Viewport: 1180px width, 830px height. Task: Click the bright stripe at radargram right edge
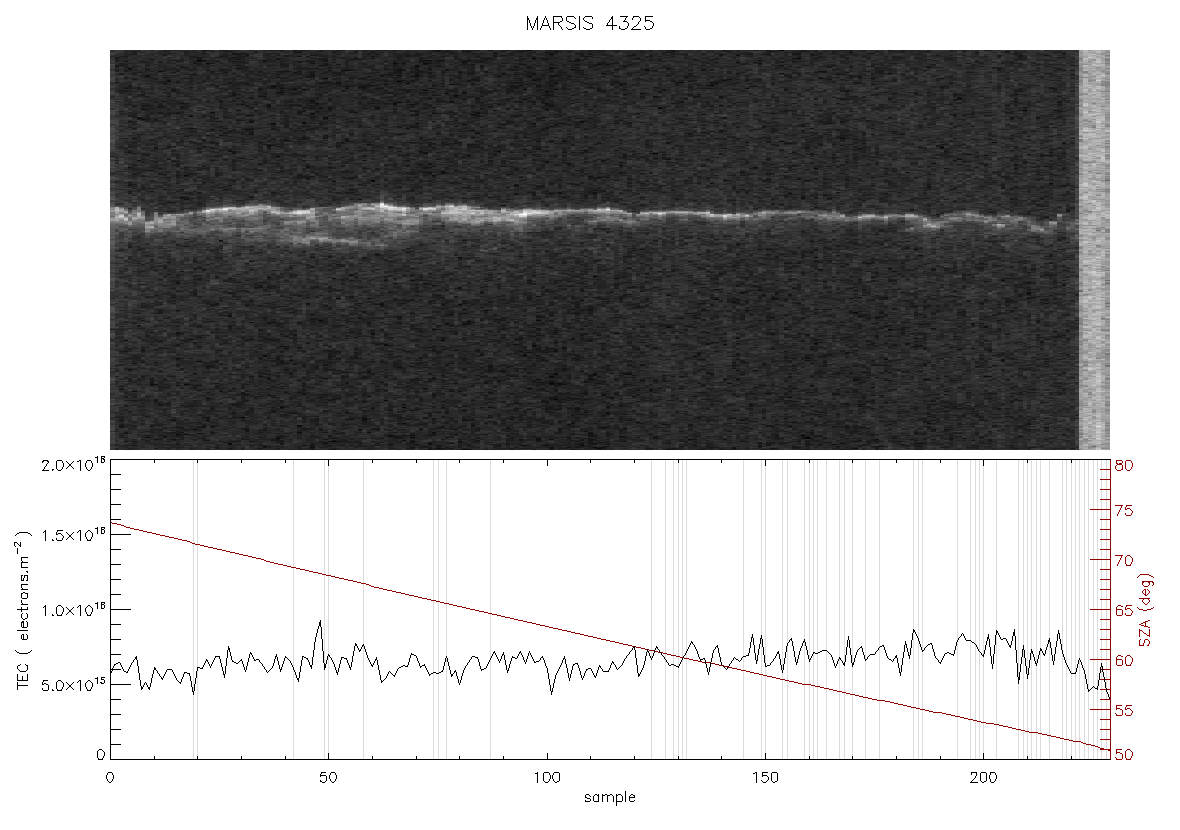coord(1094,250)
